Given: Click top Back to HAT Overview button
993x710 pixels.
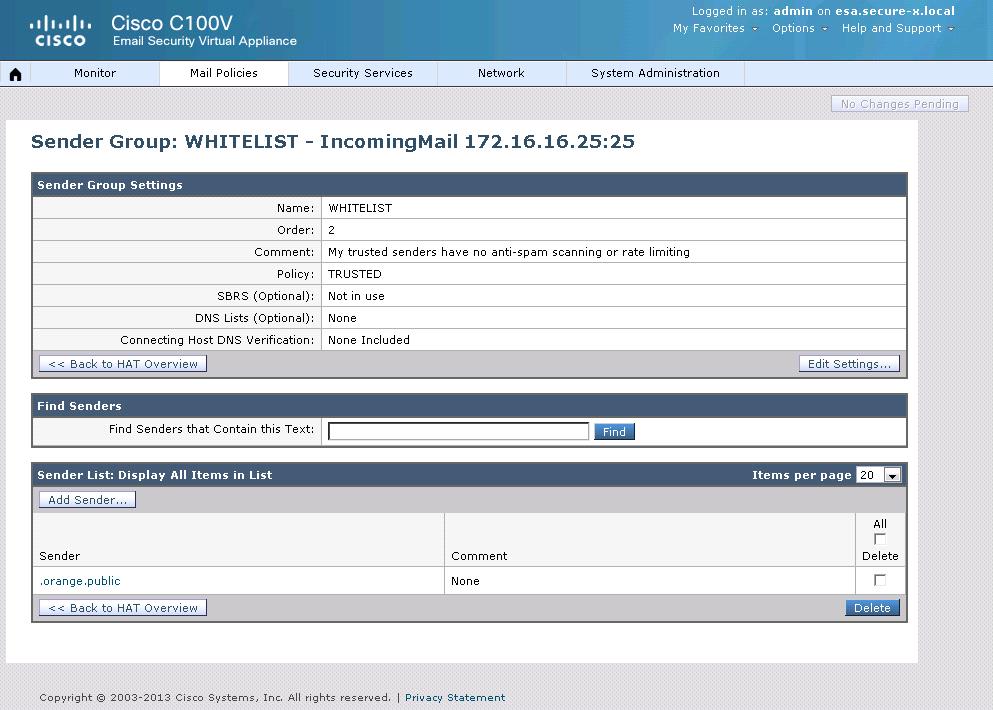Looking at the screenshot, I should click(x=123, y=364).
